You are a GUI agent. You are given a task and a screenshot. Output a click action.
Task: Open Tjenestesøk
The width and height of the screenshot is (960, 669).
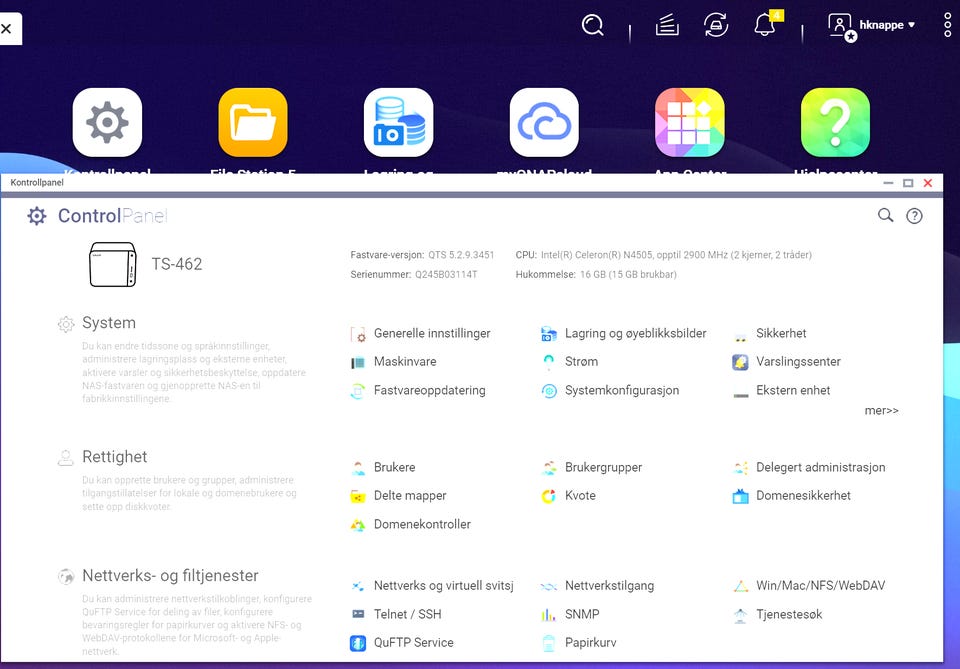pyautogui.click(x=777, y=615)
